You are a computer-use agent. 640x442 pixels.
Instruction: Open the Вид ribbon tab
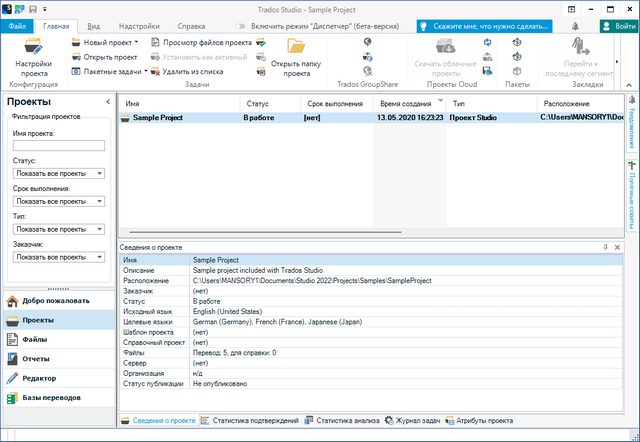pyautogui.click(x=93, y=23)
